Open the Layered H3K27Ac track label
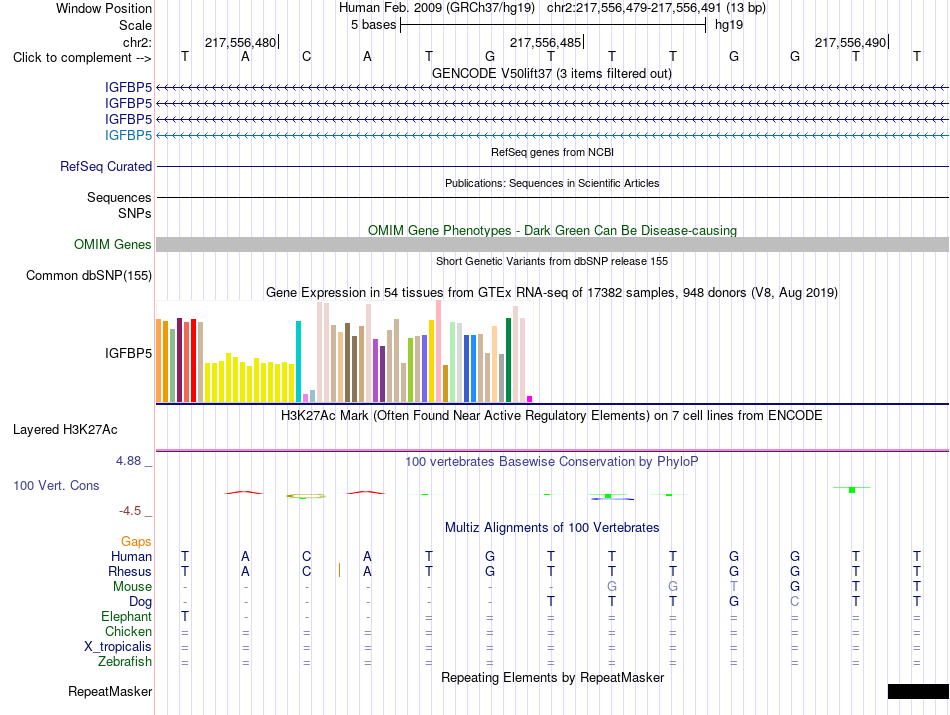This screenshot has width=950, height=715. pos(65,430)
